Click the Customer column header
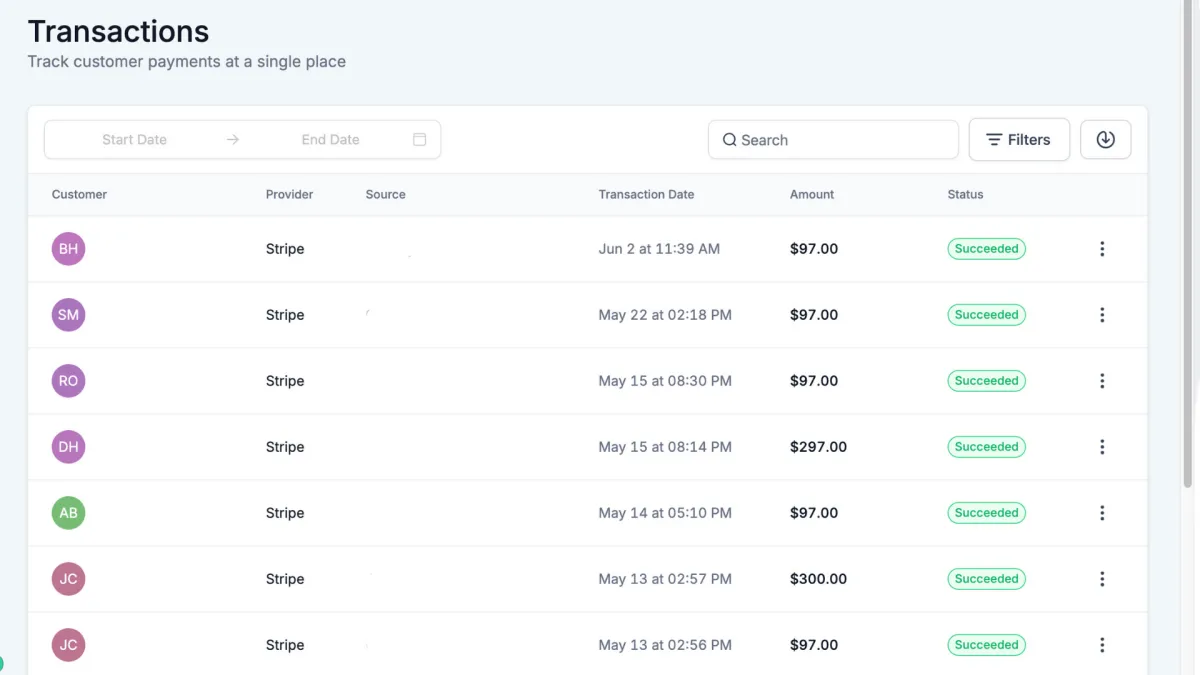This screenshot has width=1200, height=675. pos(79,194)
